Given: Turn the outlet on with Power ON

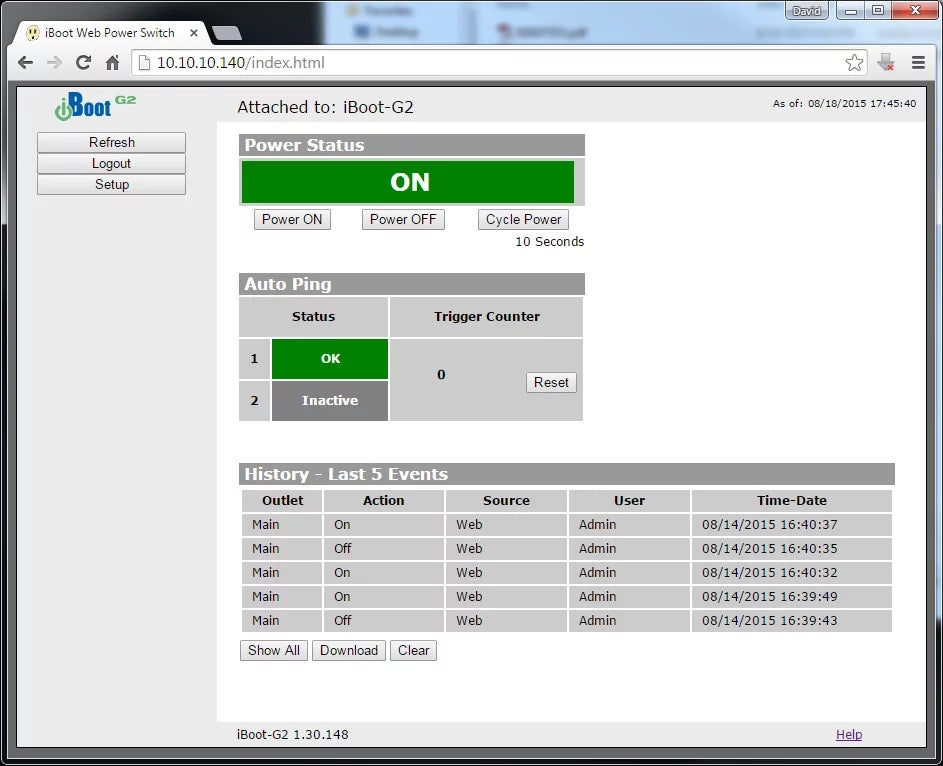Looking at the screenshot, I should point(292,219).
